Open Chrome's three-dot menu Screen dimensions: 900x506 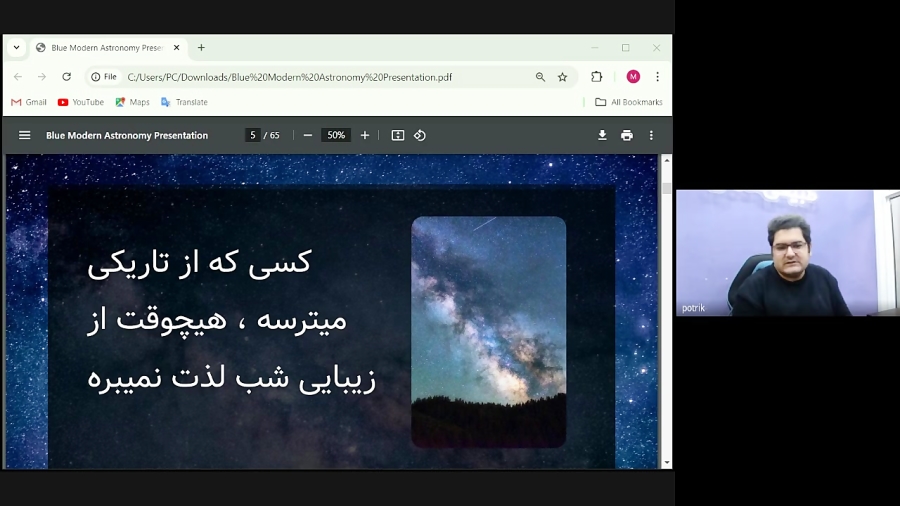(x=658, y=77)
